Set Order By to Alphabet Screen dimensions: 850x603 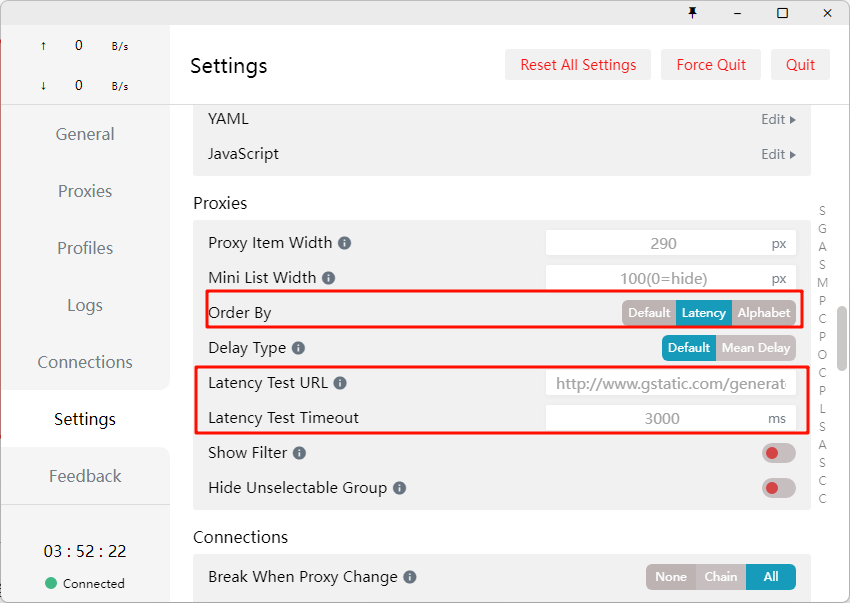tap(763, 313)
